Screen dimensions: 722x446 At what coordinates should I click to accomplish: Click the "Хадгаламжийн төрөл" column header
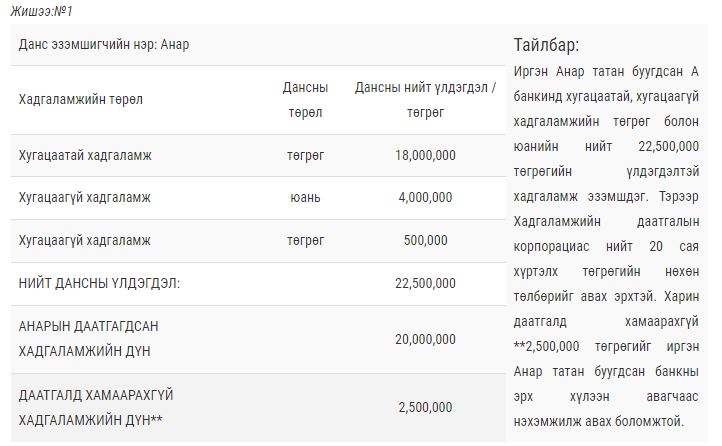click(x=80, y=100)
